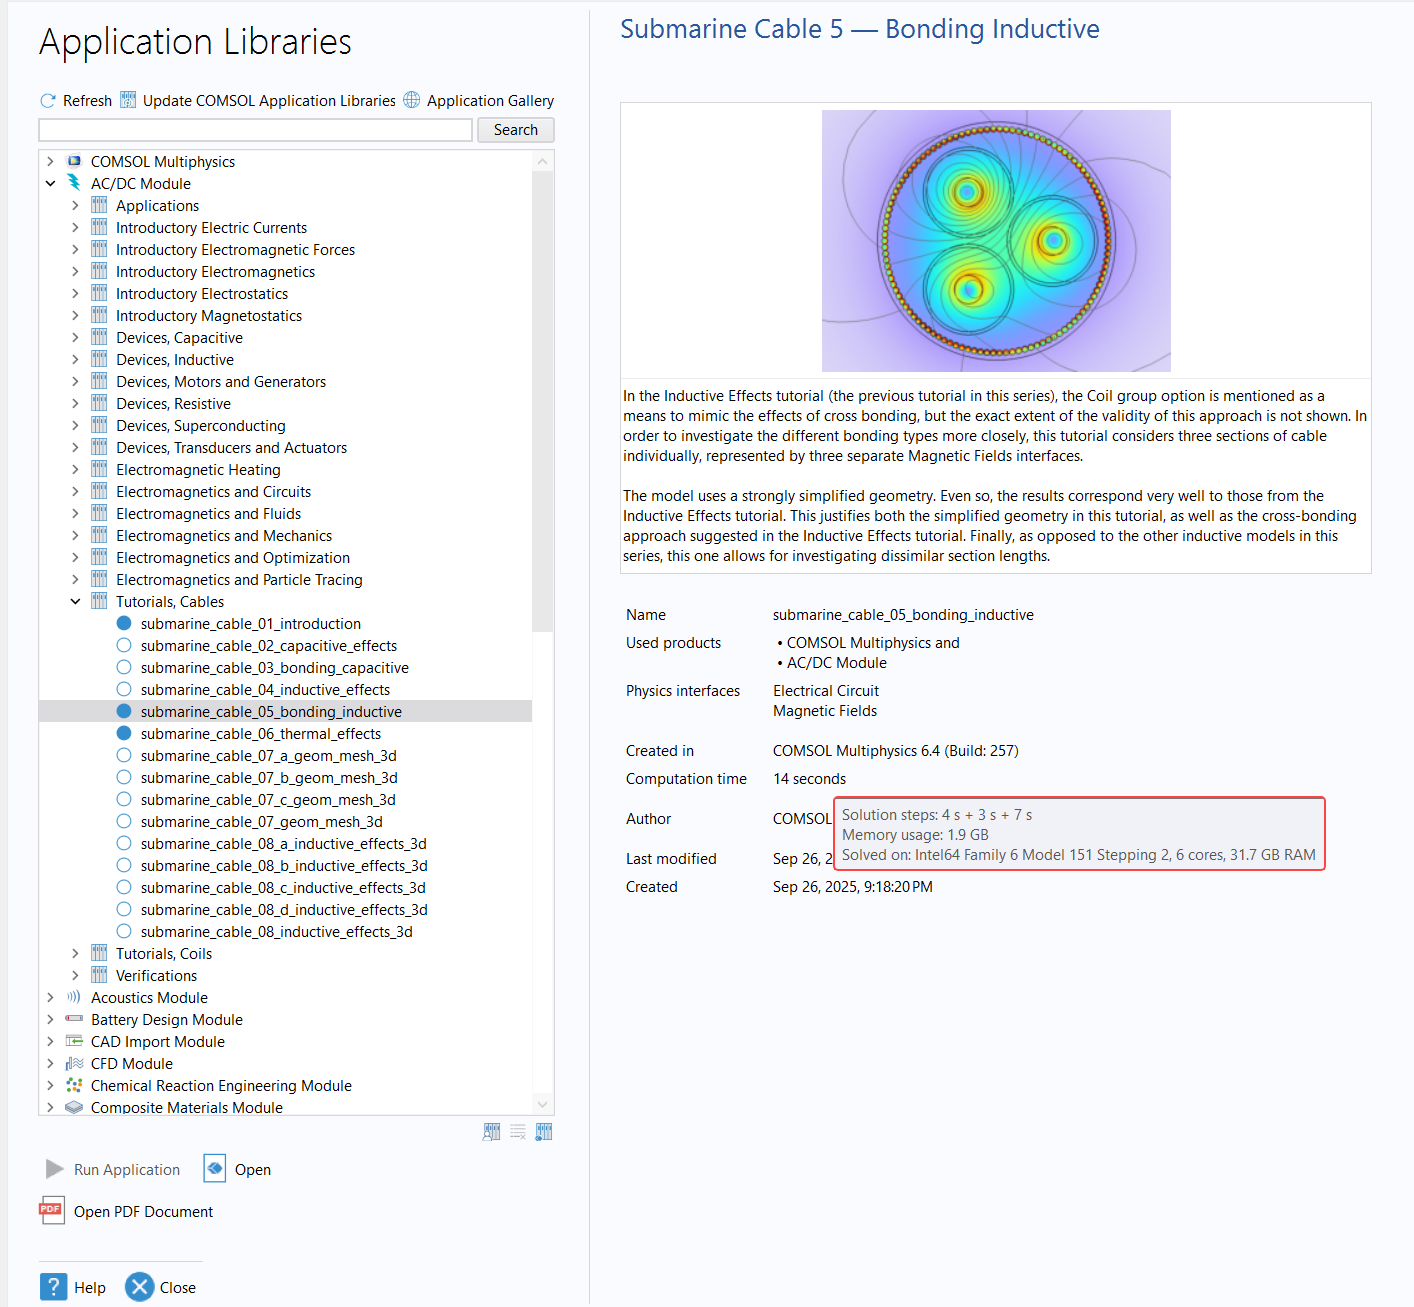Select submarine_cable_08_d_inductive_effects_3d circle marker
This screenshot has height=1307, width=1414.
point(124,909)
